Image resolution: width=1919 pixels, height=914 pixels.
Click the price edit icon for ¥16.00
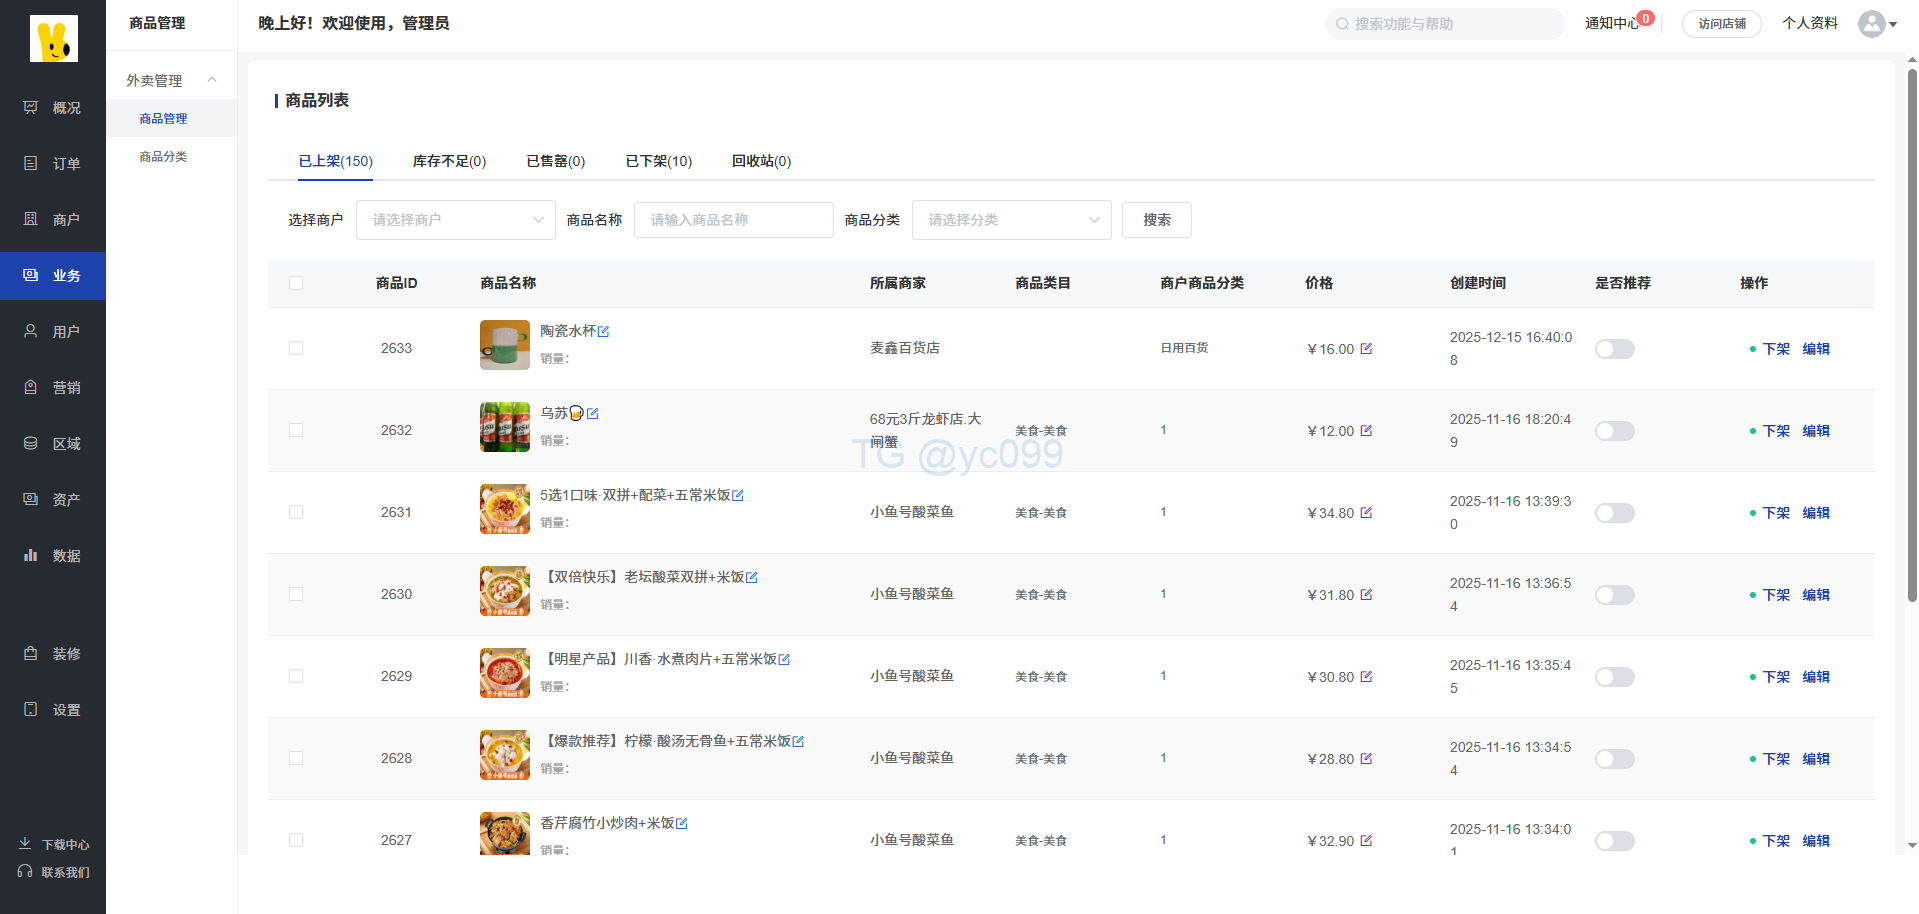1366,349
